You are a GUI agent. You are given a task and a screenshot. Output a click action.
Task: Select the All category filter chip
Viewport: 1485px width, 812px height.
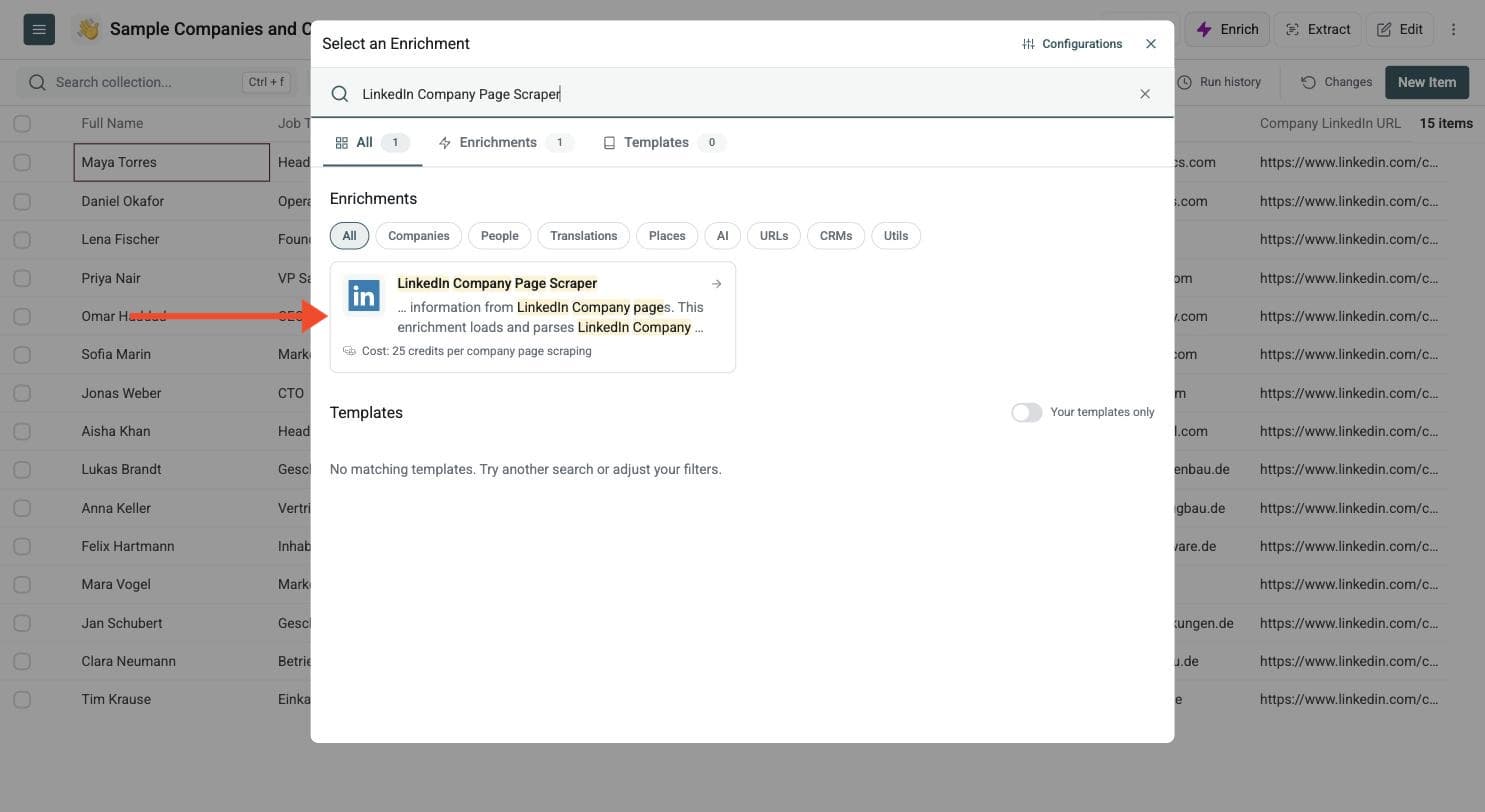[349, 236]
